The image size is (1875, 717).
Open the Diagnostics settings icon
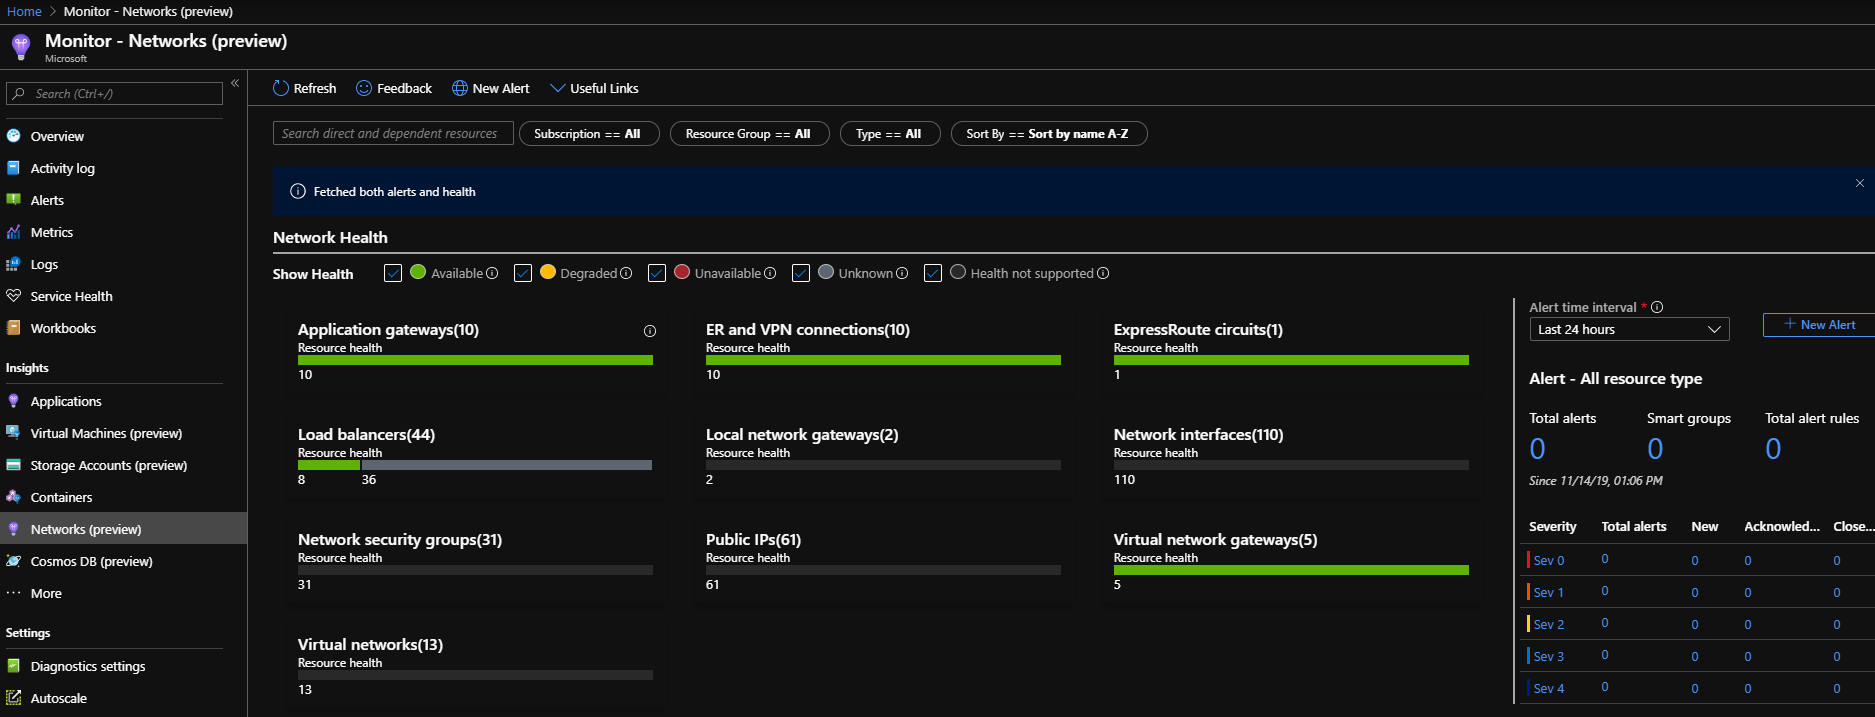click(14, 666)
